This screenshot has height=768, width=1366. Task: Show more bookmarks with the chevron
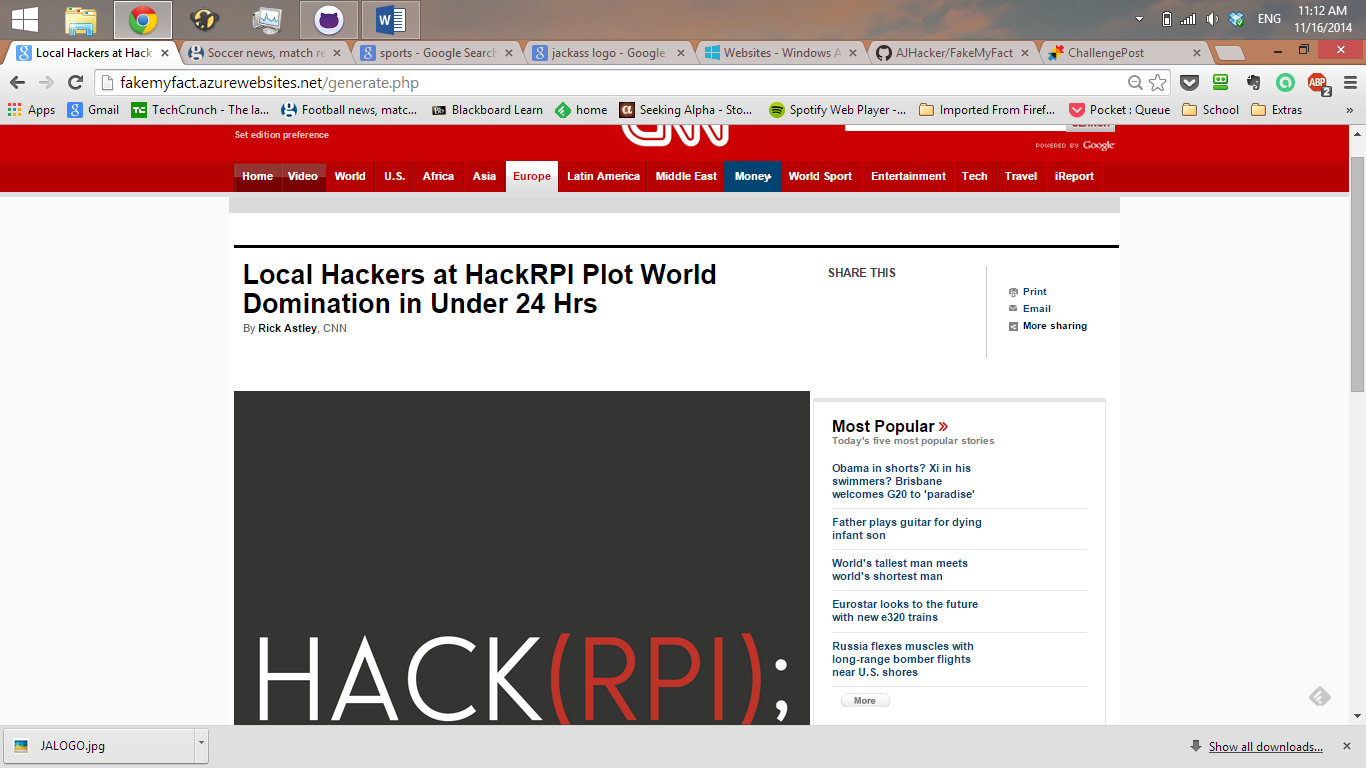coord(1349,110)
